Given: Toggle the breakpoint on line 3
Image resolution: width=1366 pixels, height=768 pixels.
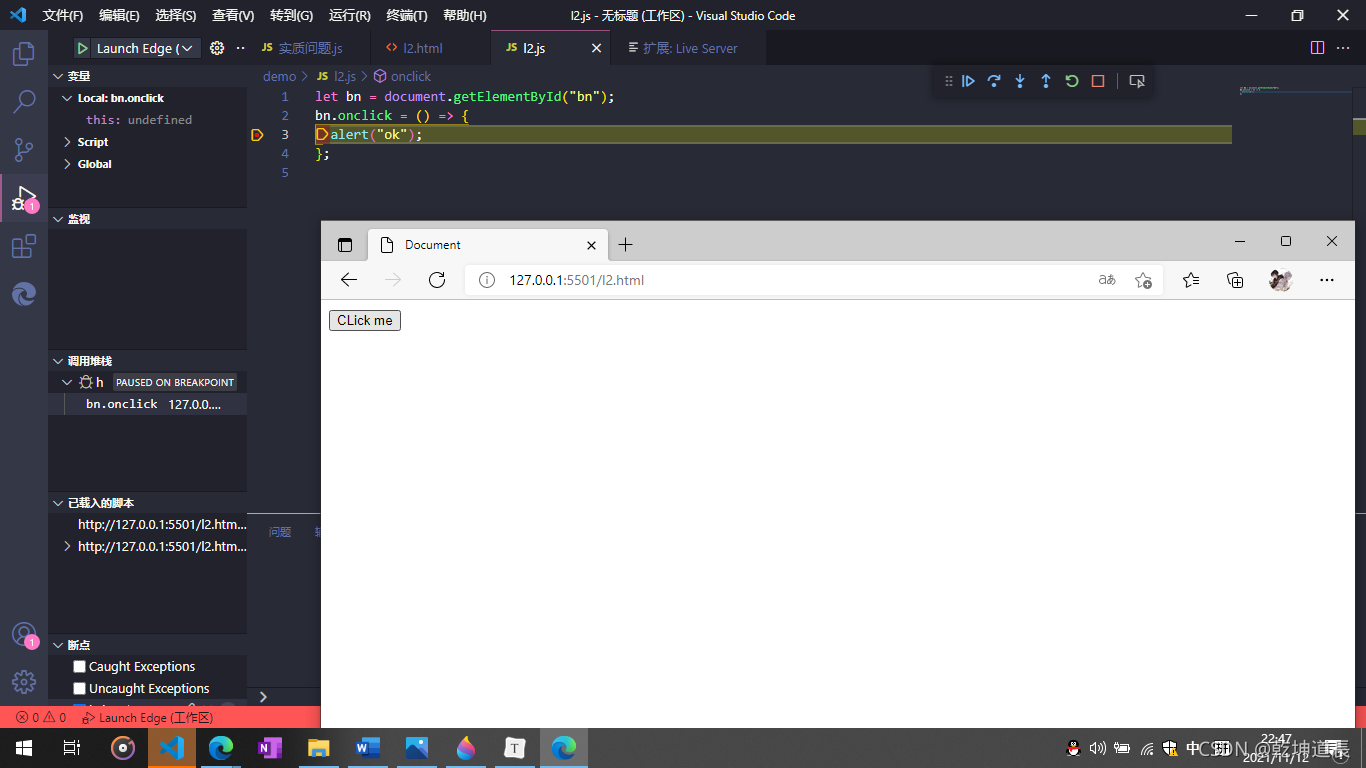Looking at the screenshot, I should click(x=256, y=134).
